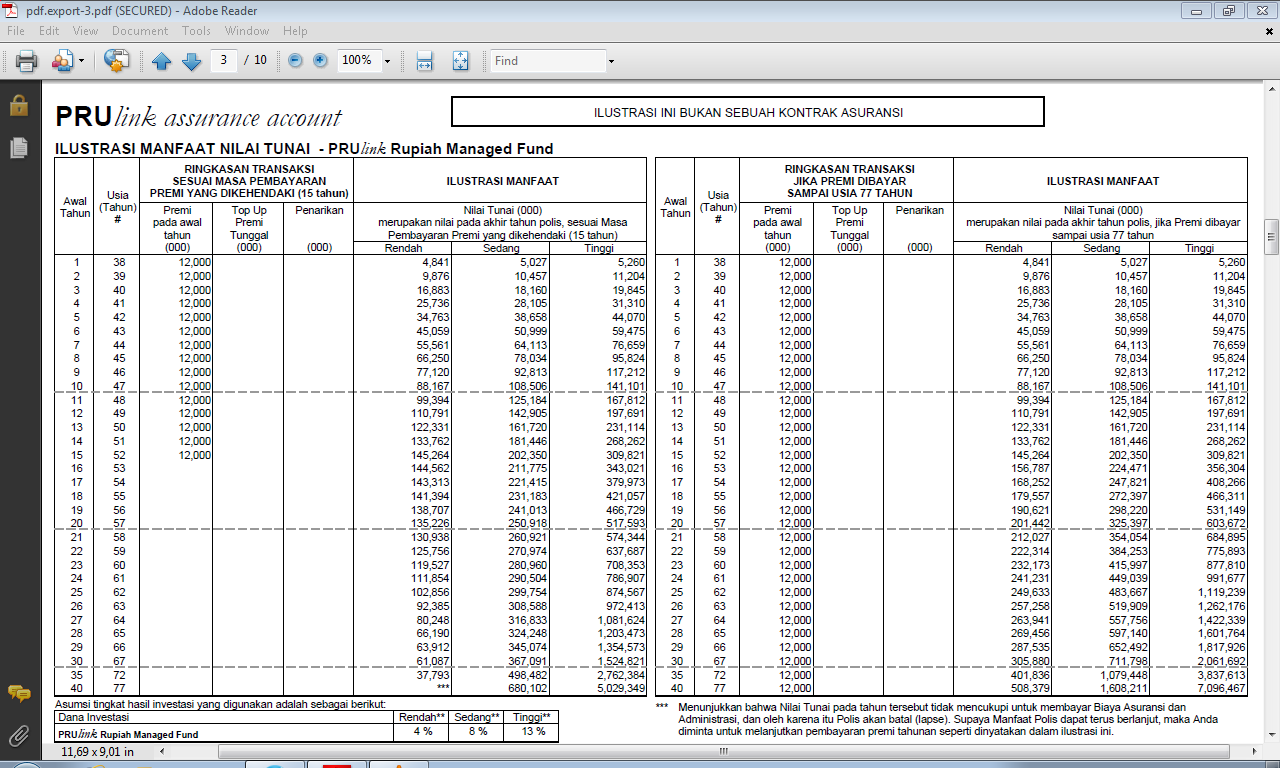Open the Collaborate people icon
Screen dimensions: 1280x768
[62, 61]
